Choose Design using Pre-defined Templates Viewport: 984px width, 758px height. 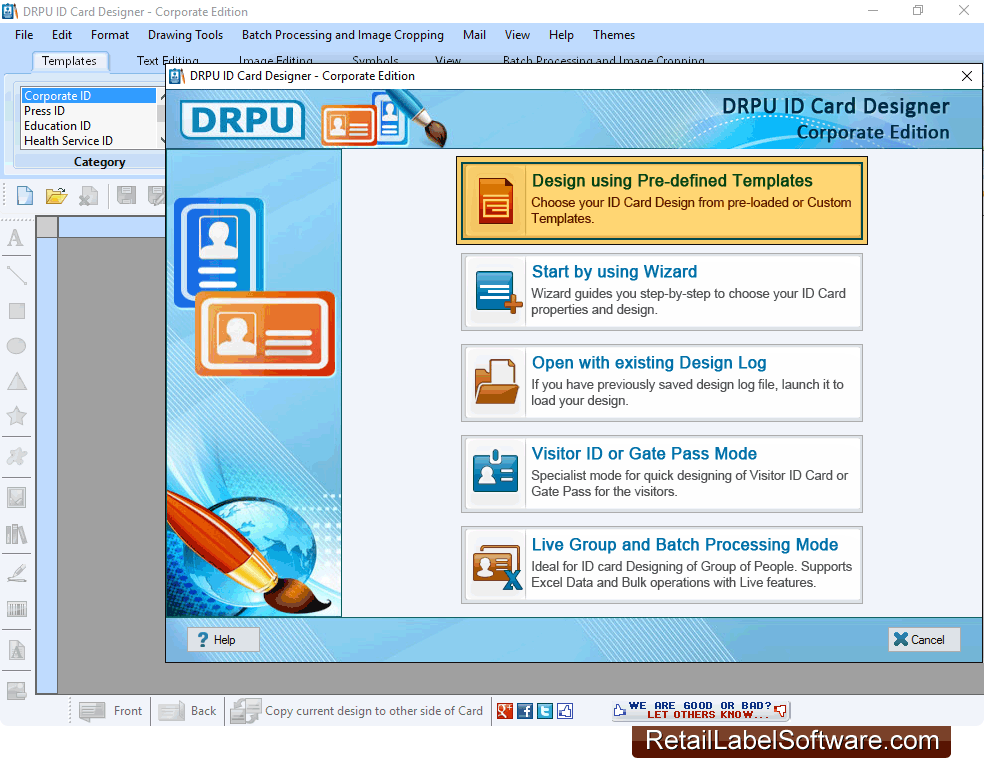pos(661,200)
